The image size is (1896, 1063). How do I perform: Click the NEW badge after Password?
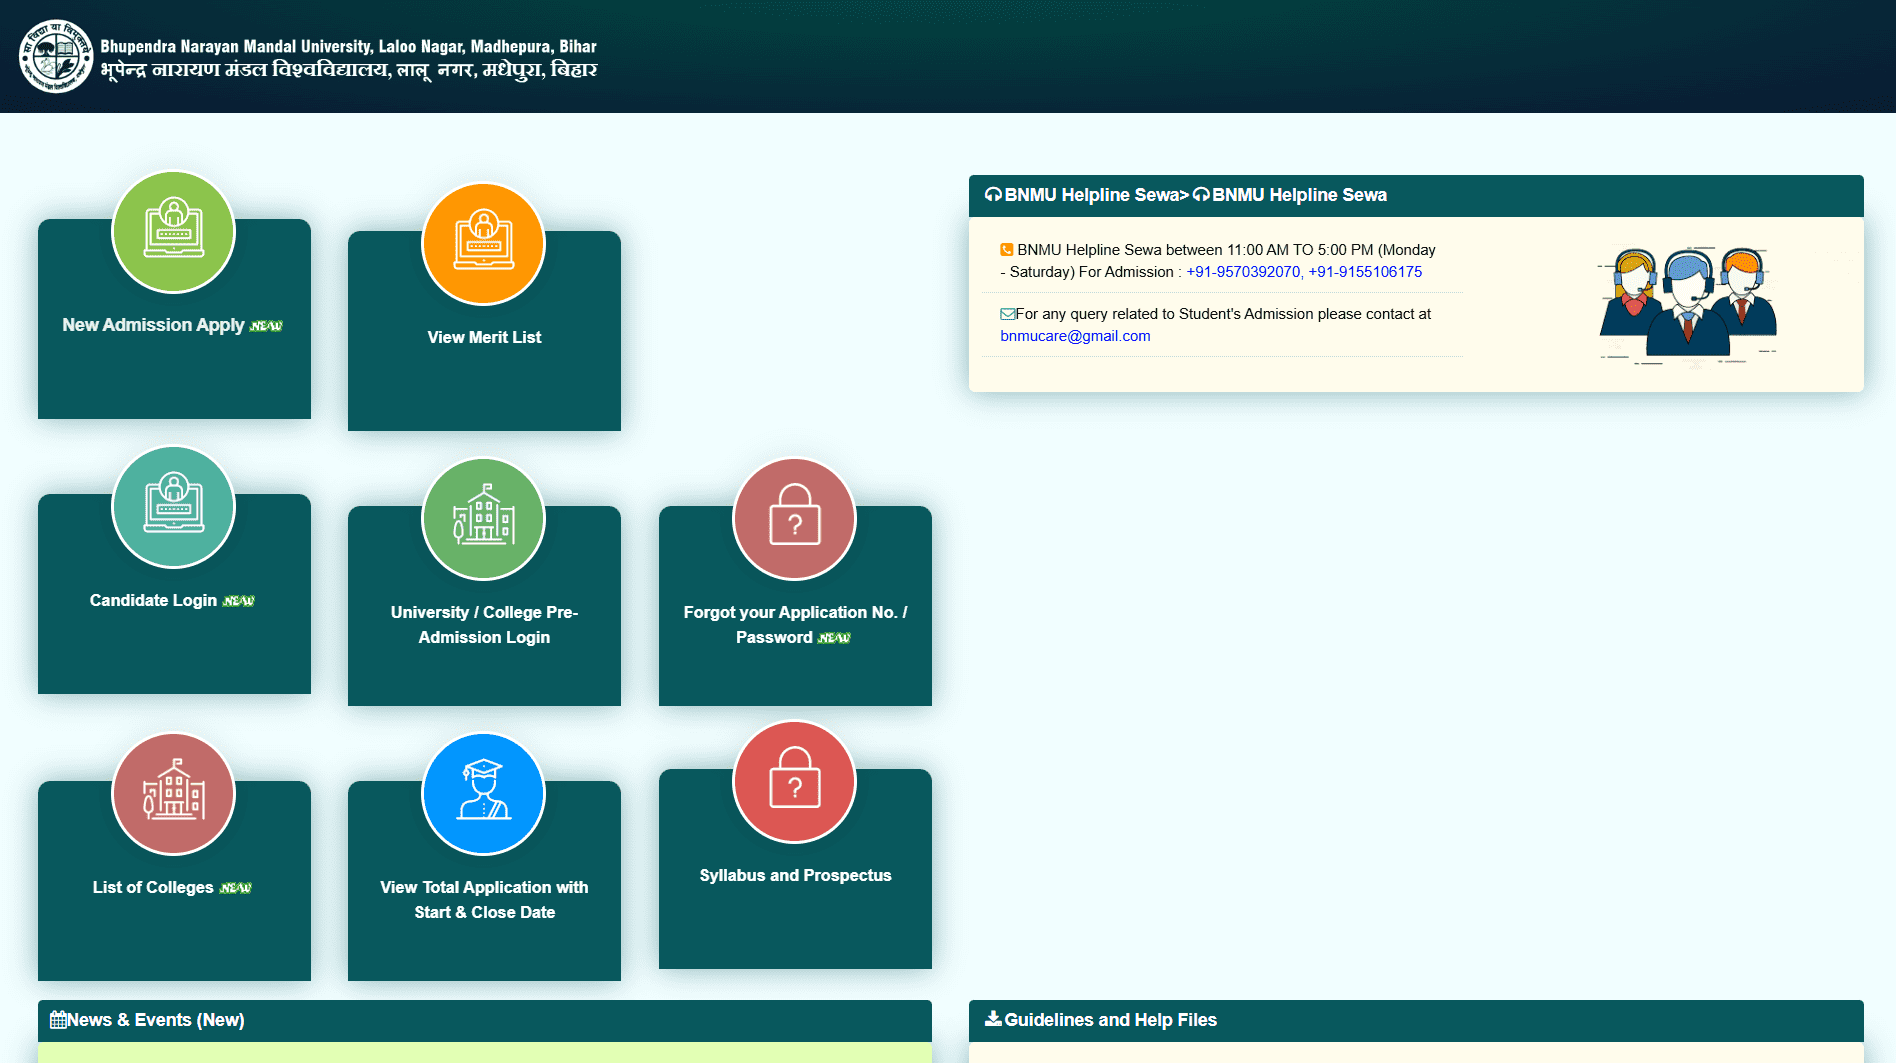coord(834,638)
